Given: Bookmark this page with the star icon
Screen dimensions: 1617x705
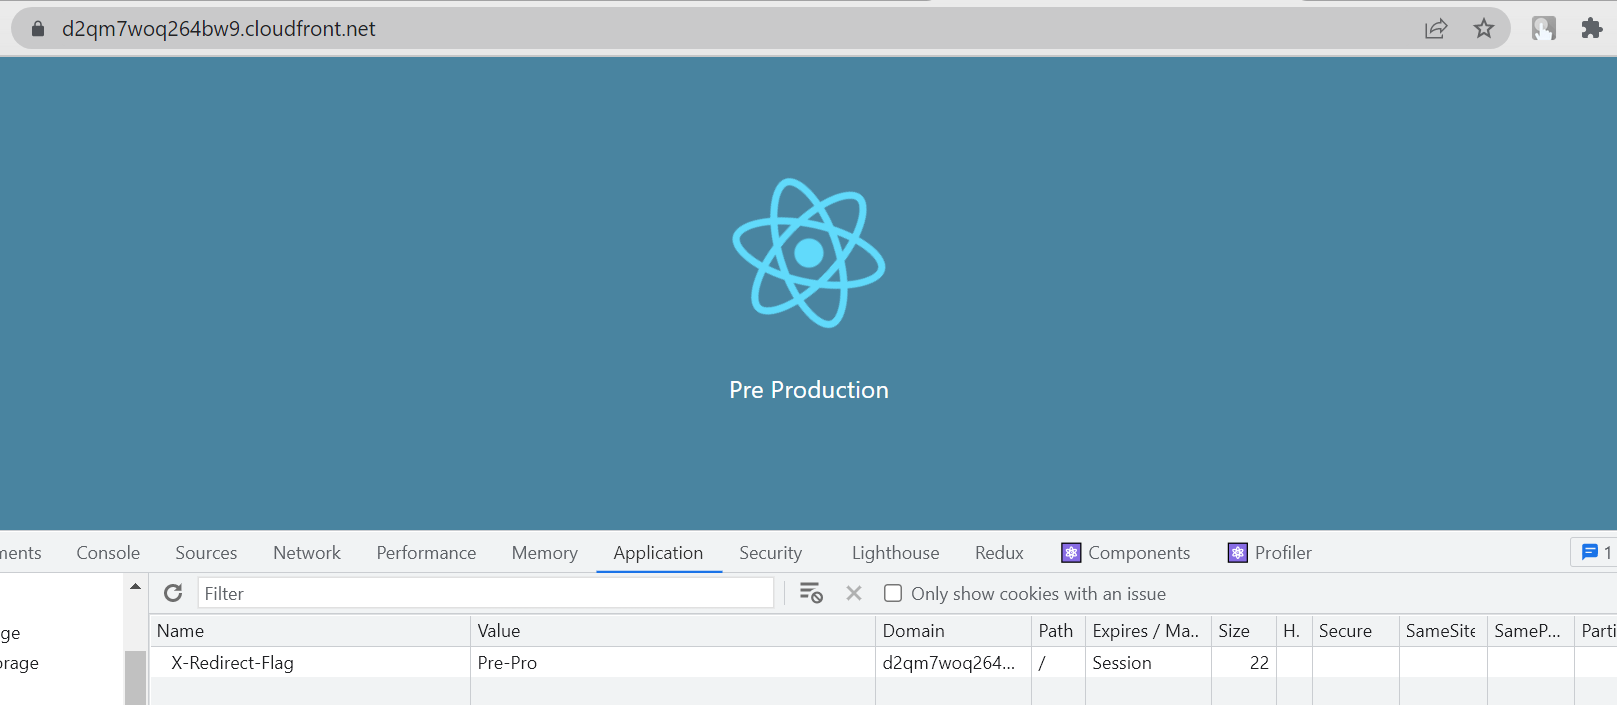Looking at the screenshot, I should tap(1484, 29).
